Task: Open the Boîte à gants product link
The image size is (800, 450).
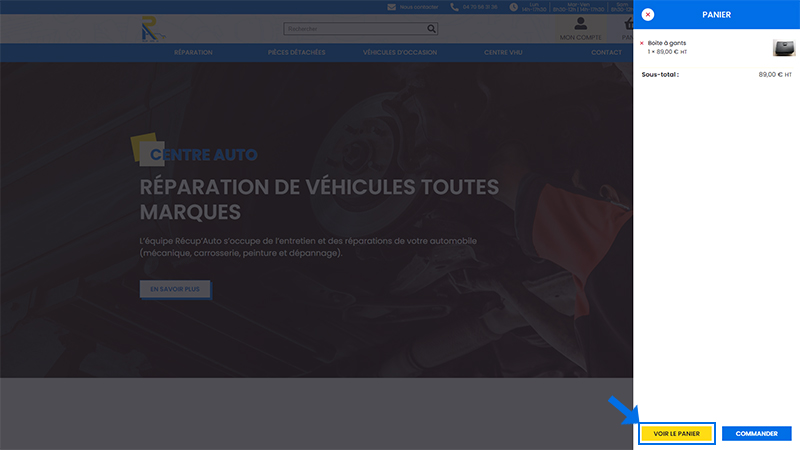Action: 667,43
